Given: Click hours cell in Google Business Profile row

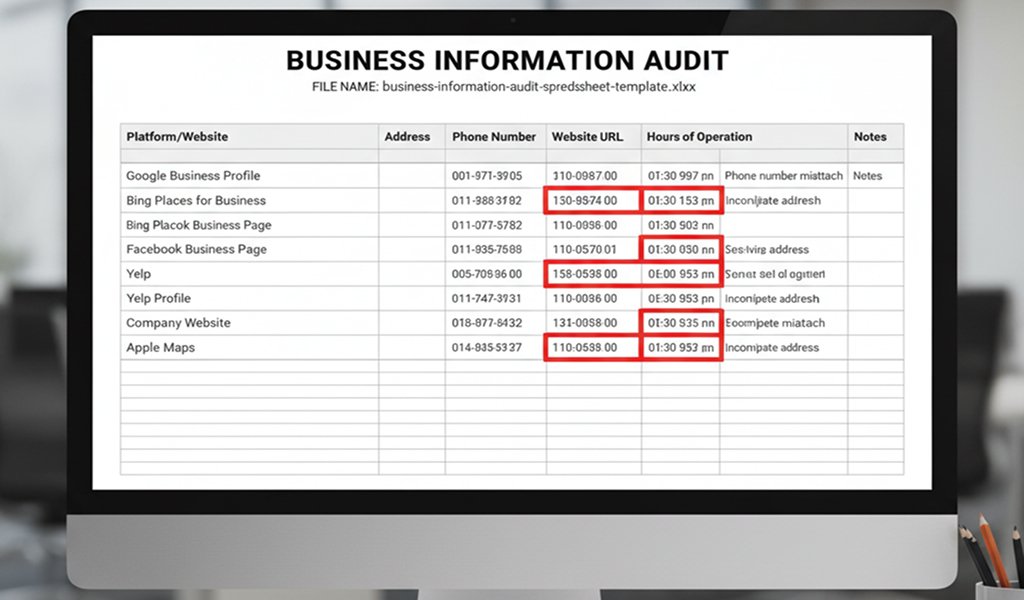Looking at the screenshot, I should click(680, 176).
